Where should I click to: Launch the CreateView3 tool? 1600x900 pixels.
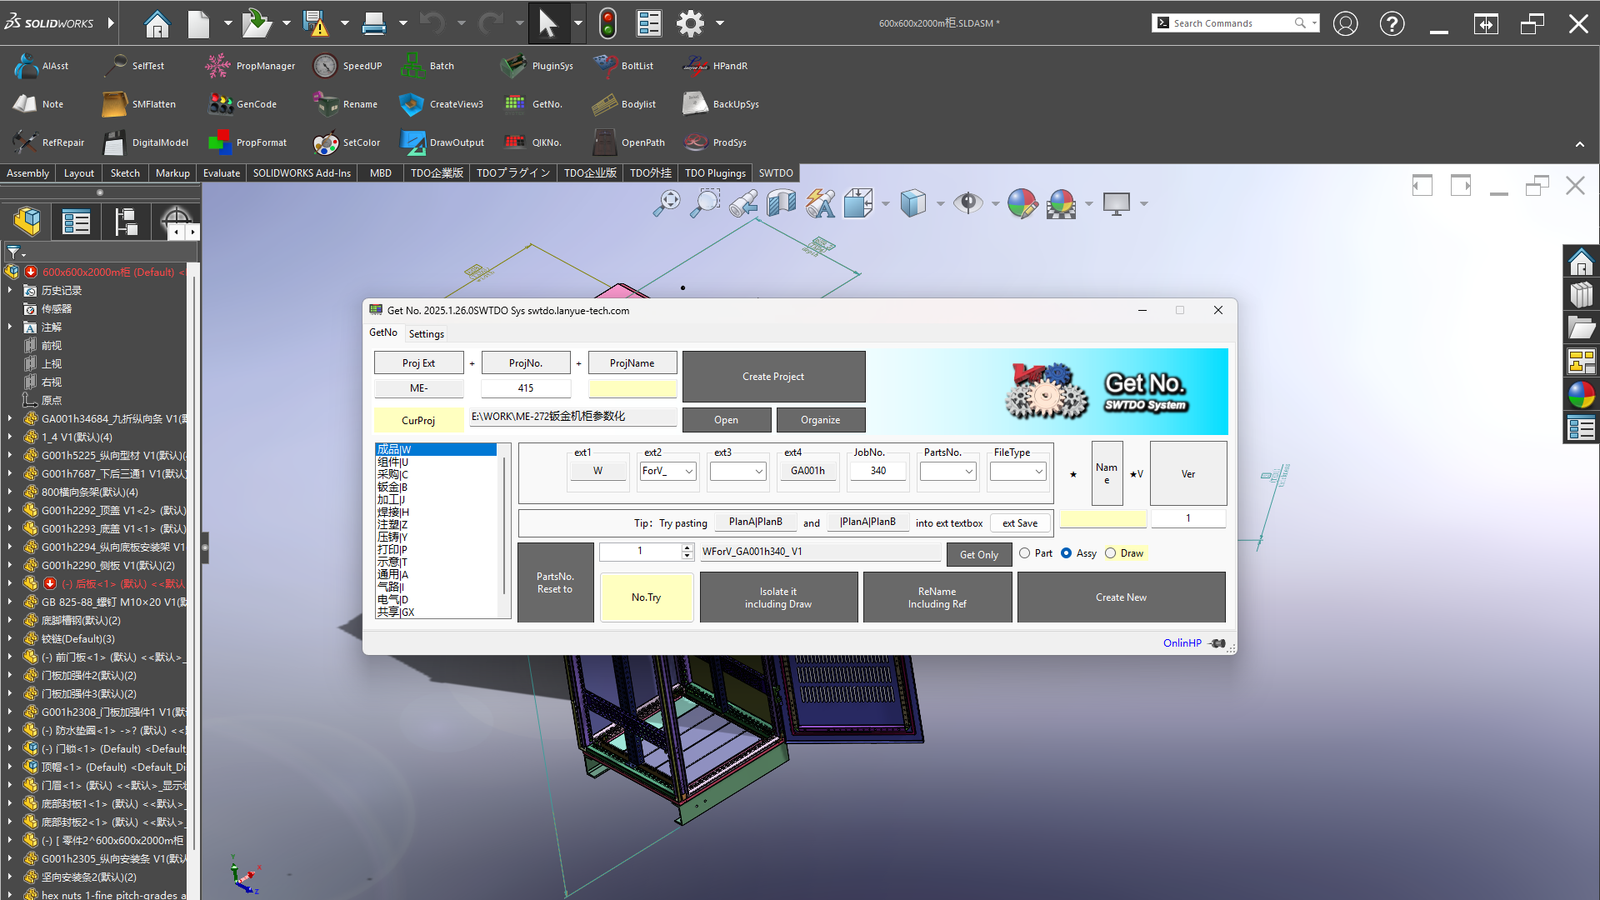411,104
